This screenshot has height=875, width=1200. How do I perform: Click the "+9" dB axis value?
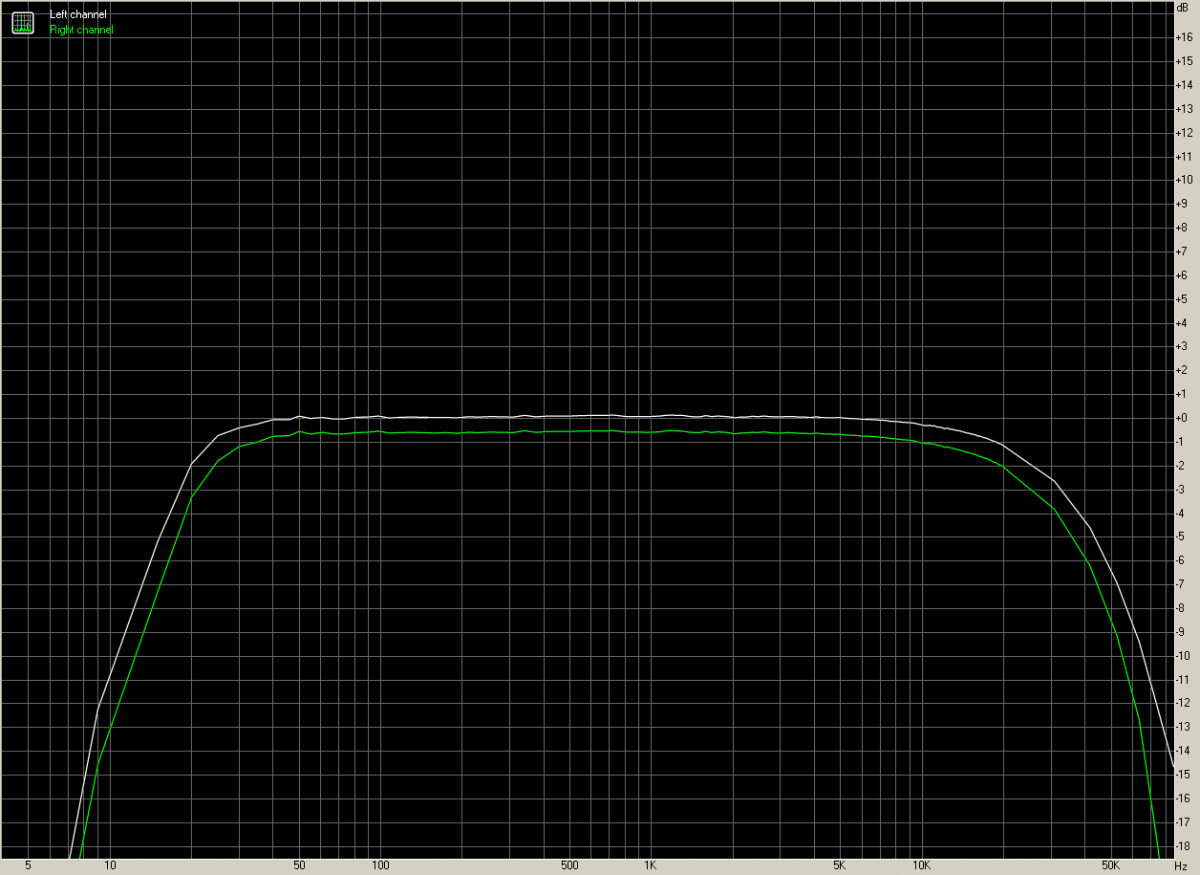[x=1183, y=204]
